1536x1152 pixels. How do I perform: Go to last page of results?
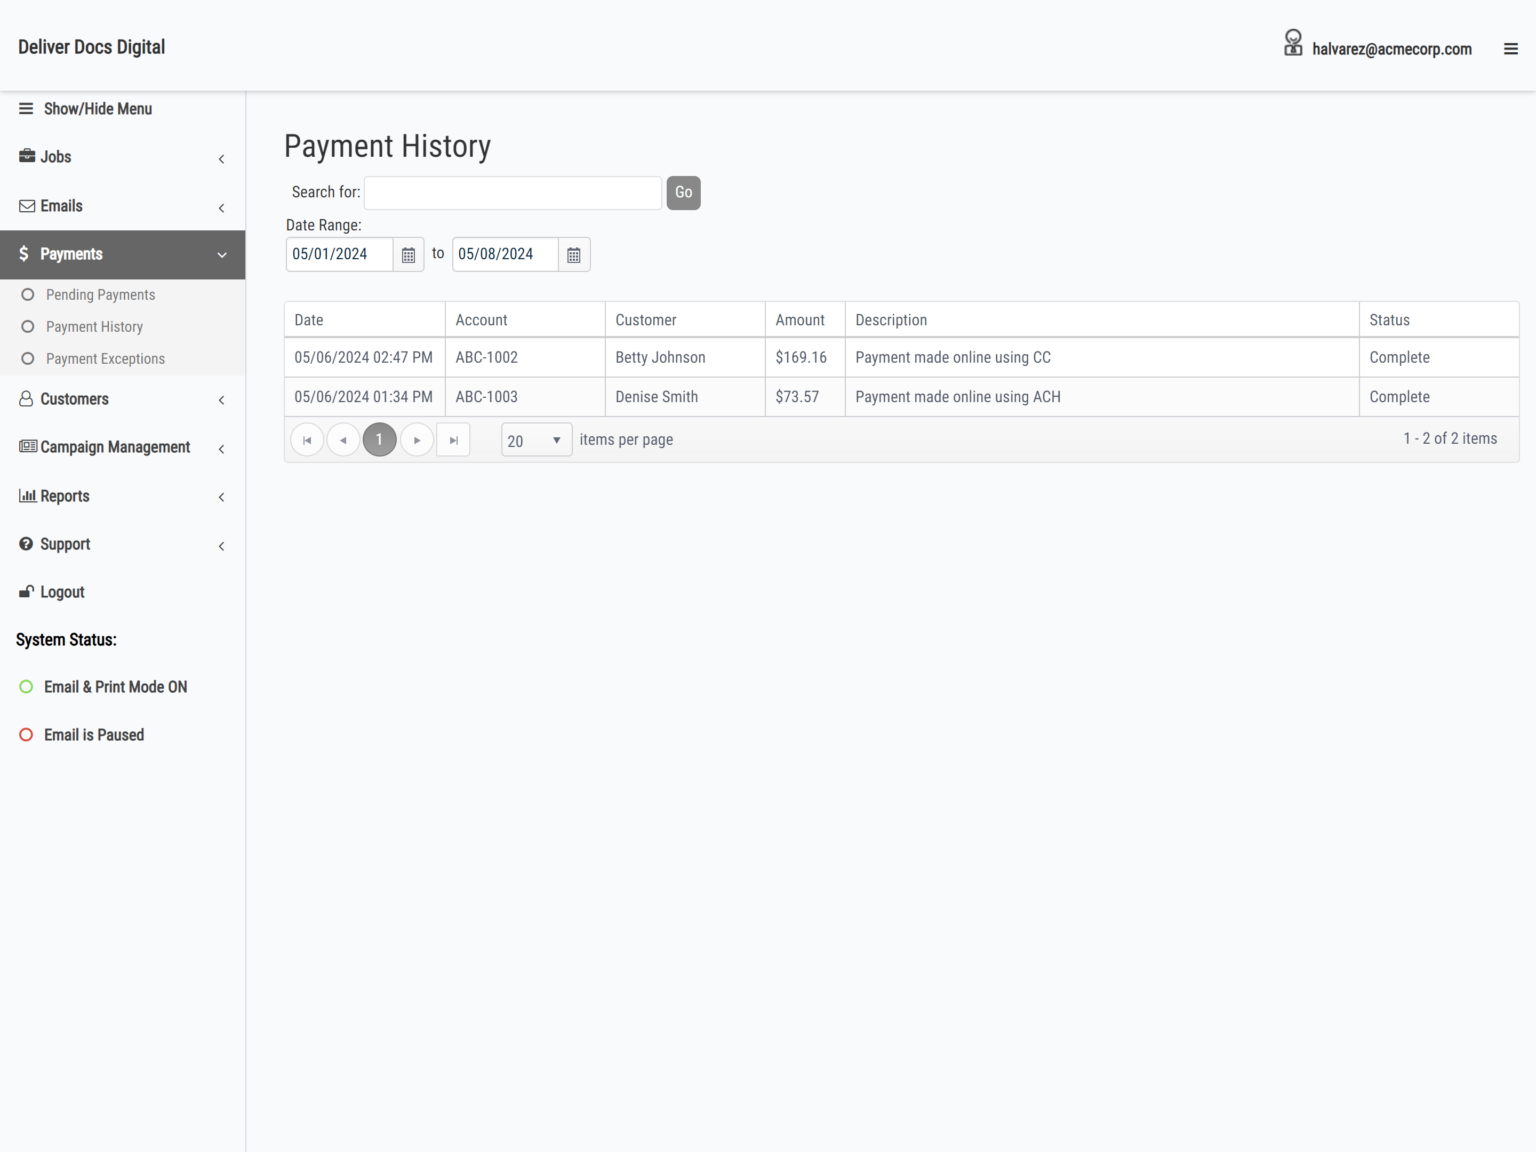point(453,440)
